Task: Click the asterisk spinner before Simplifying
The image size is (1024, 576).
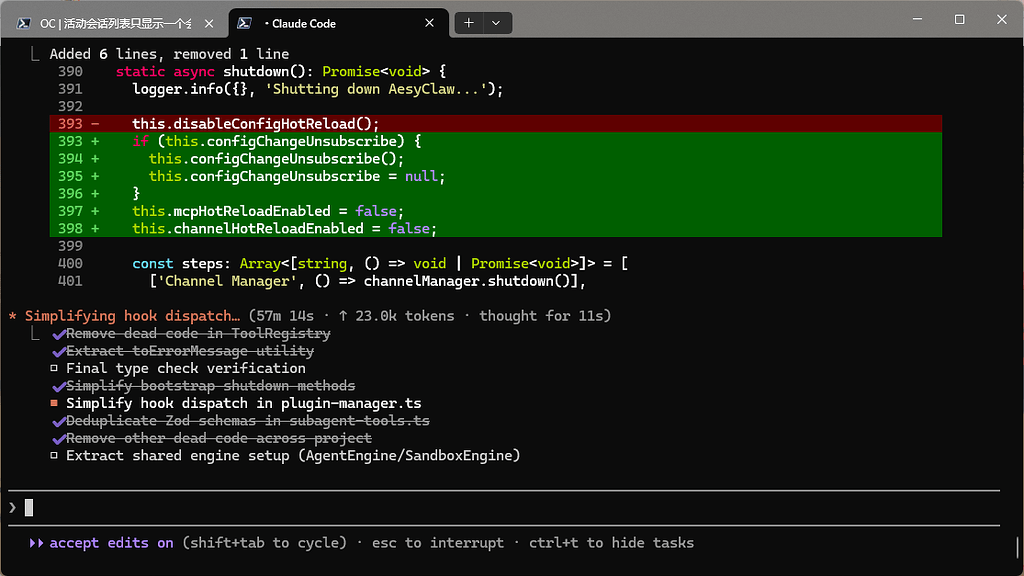Action: [x=12, y=316]
